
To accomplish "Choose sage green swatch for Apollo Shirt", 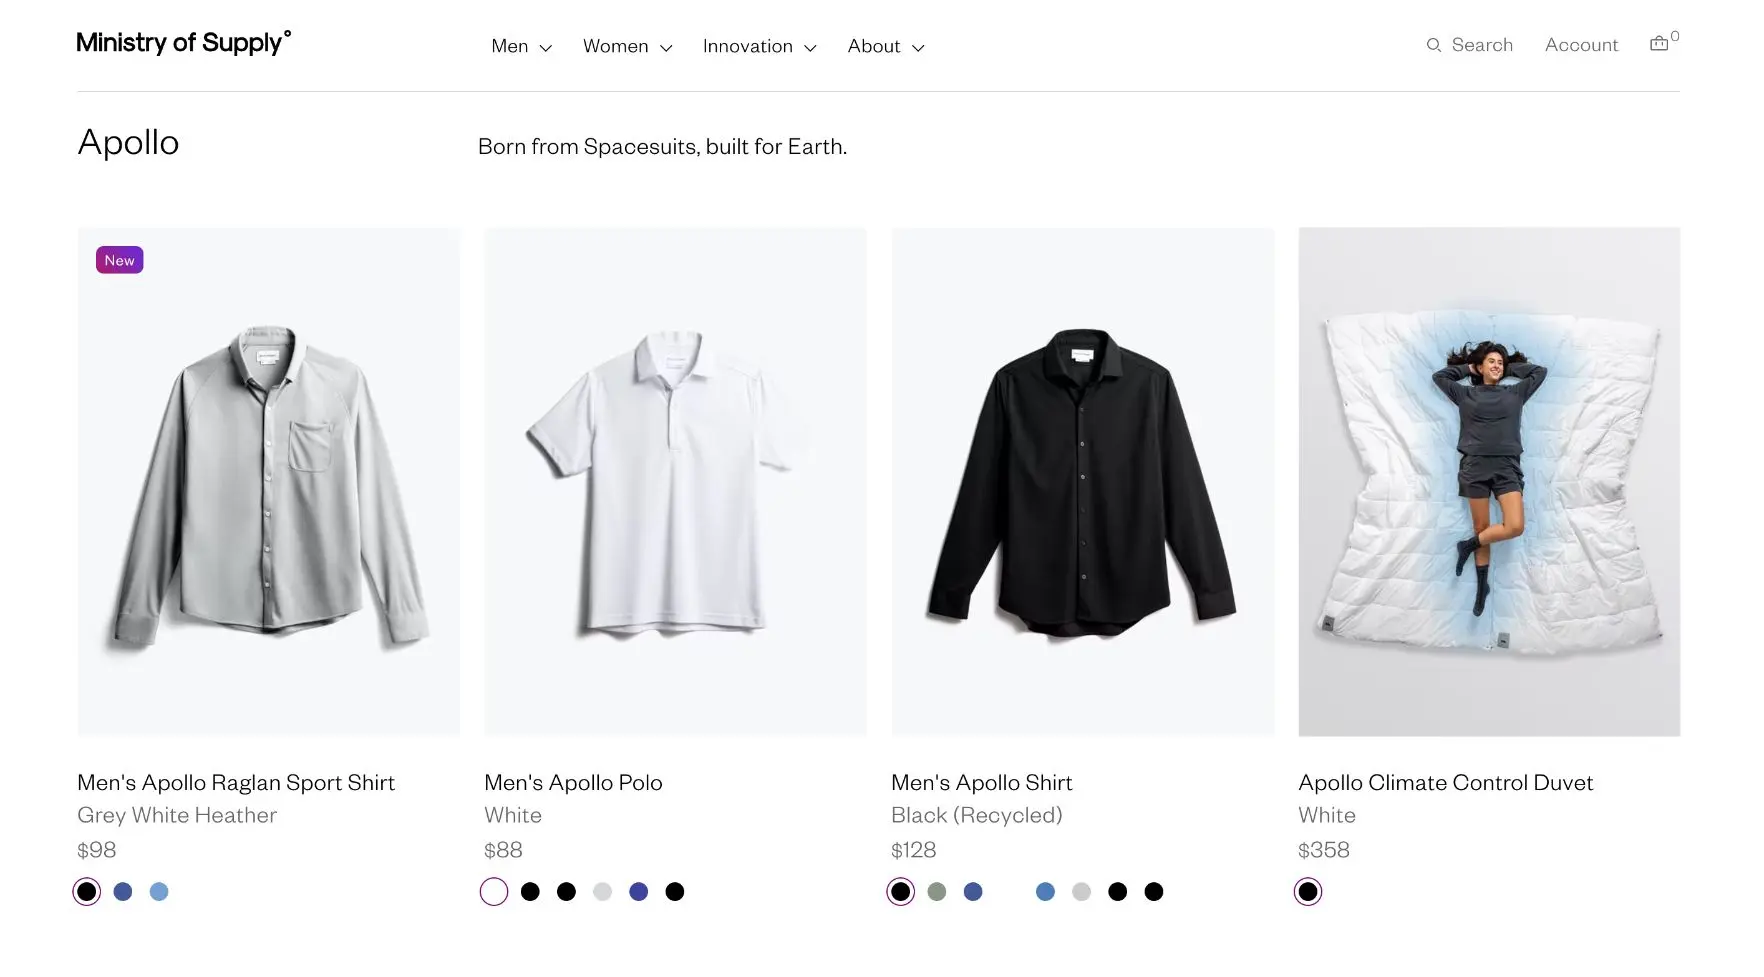I will (x=937, y=892).
